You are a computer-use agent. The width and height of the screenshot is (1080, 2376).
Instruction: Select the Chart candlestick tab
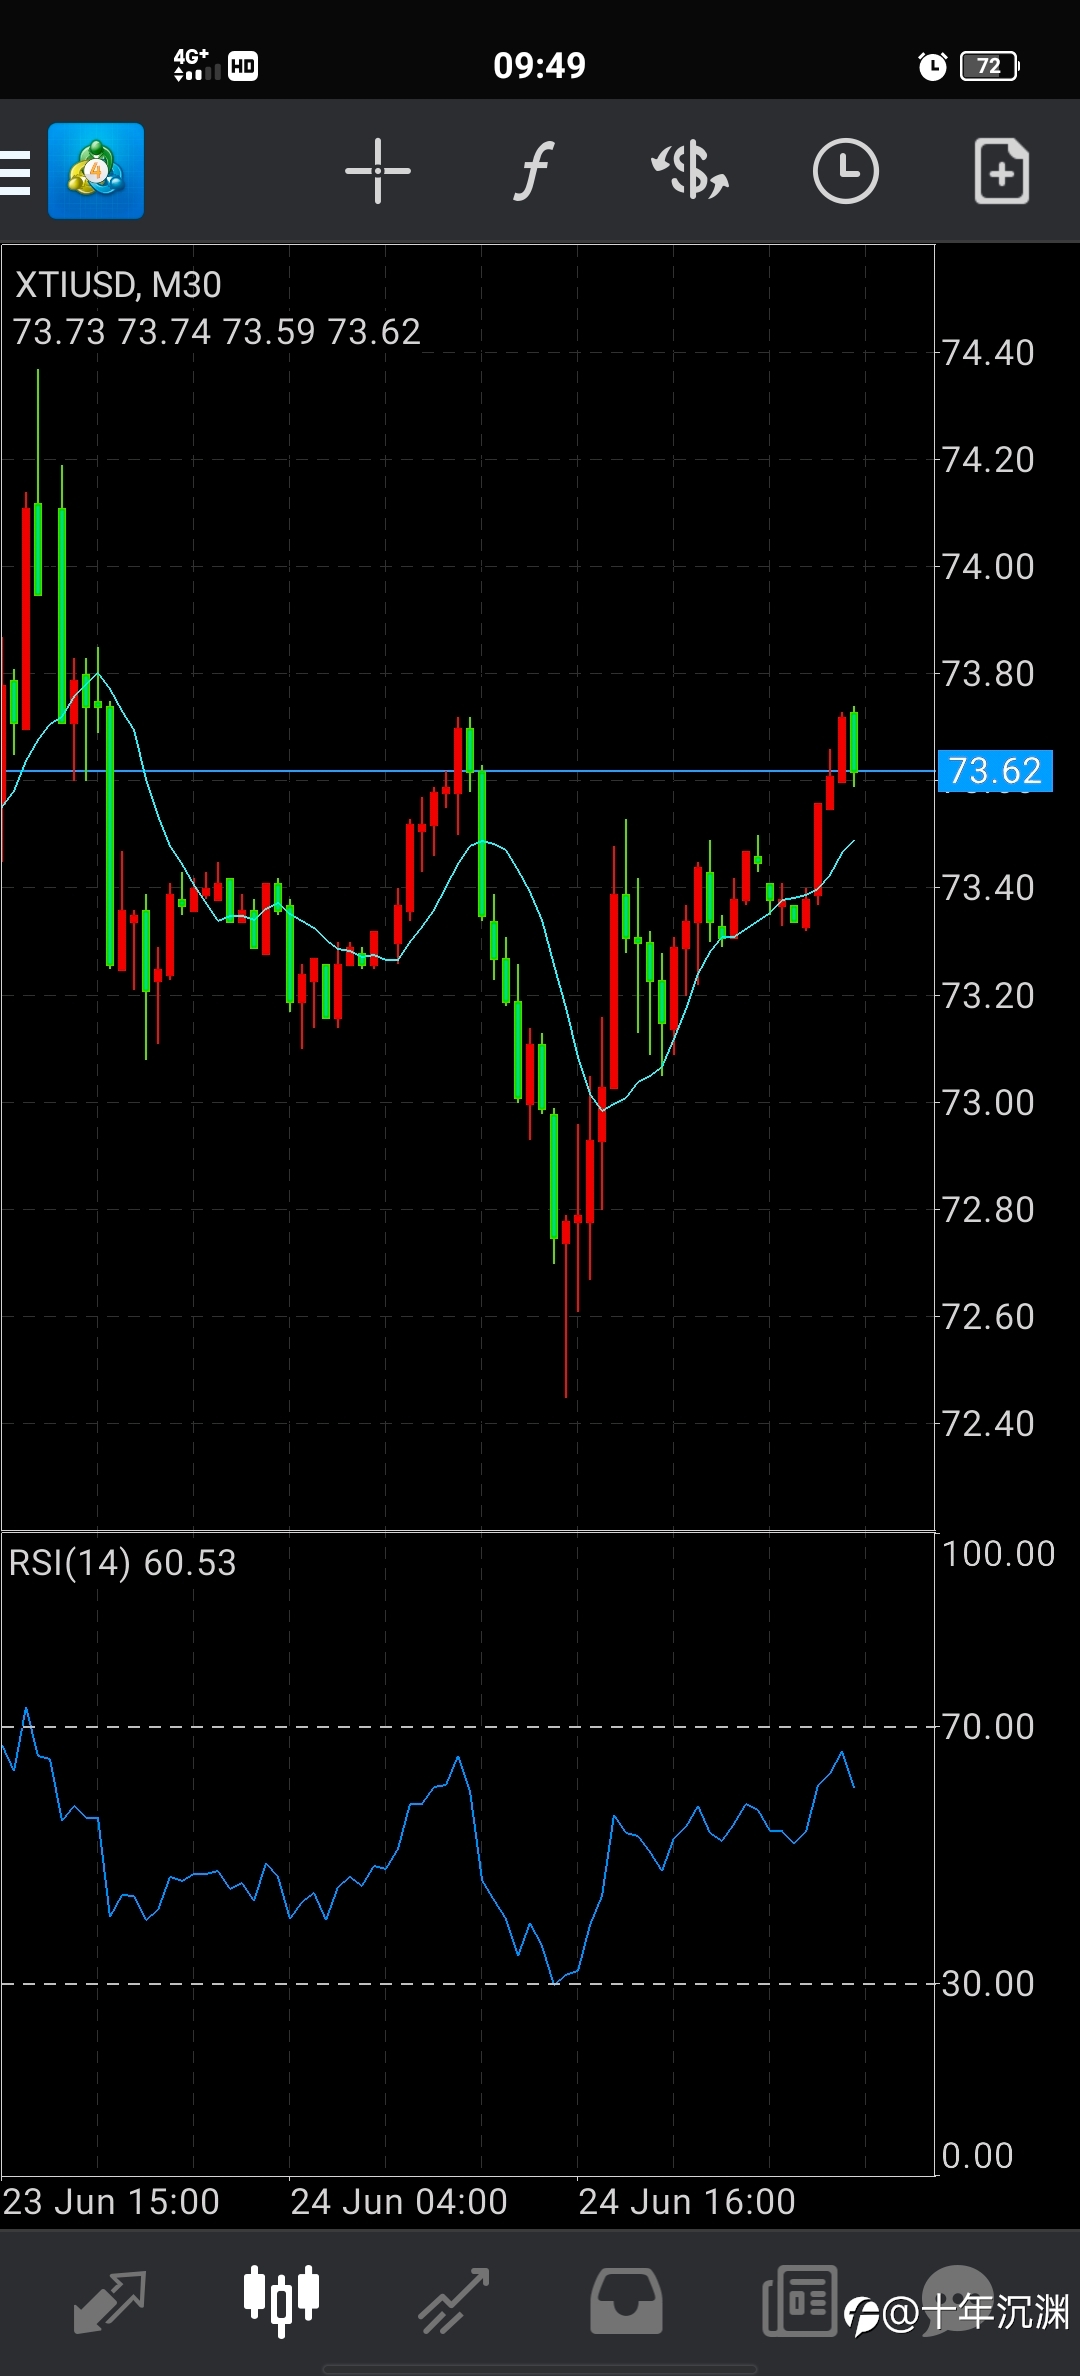pos(282,2299)
